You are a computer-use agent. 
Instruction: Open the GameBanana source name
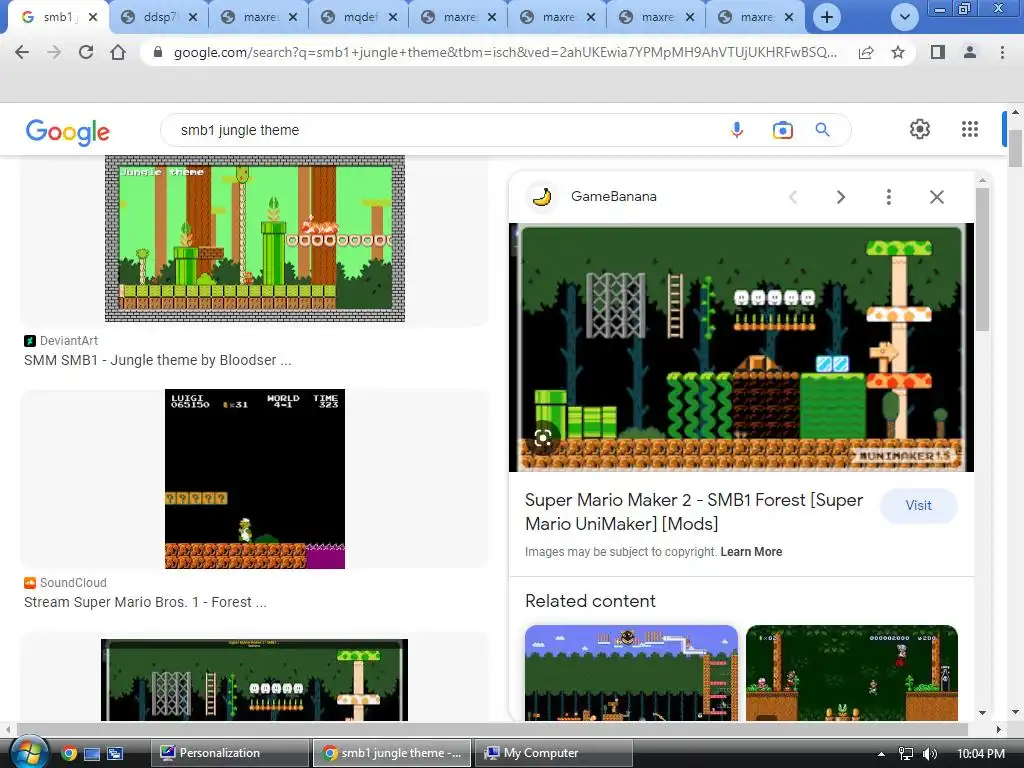point(614,197)
